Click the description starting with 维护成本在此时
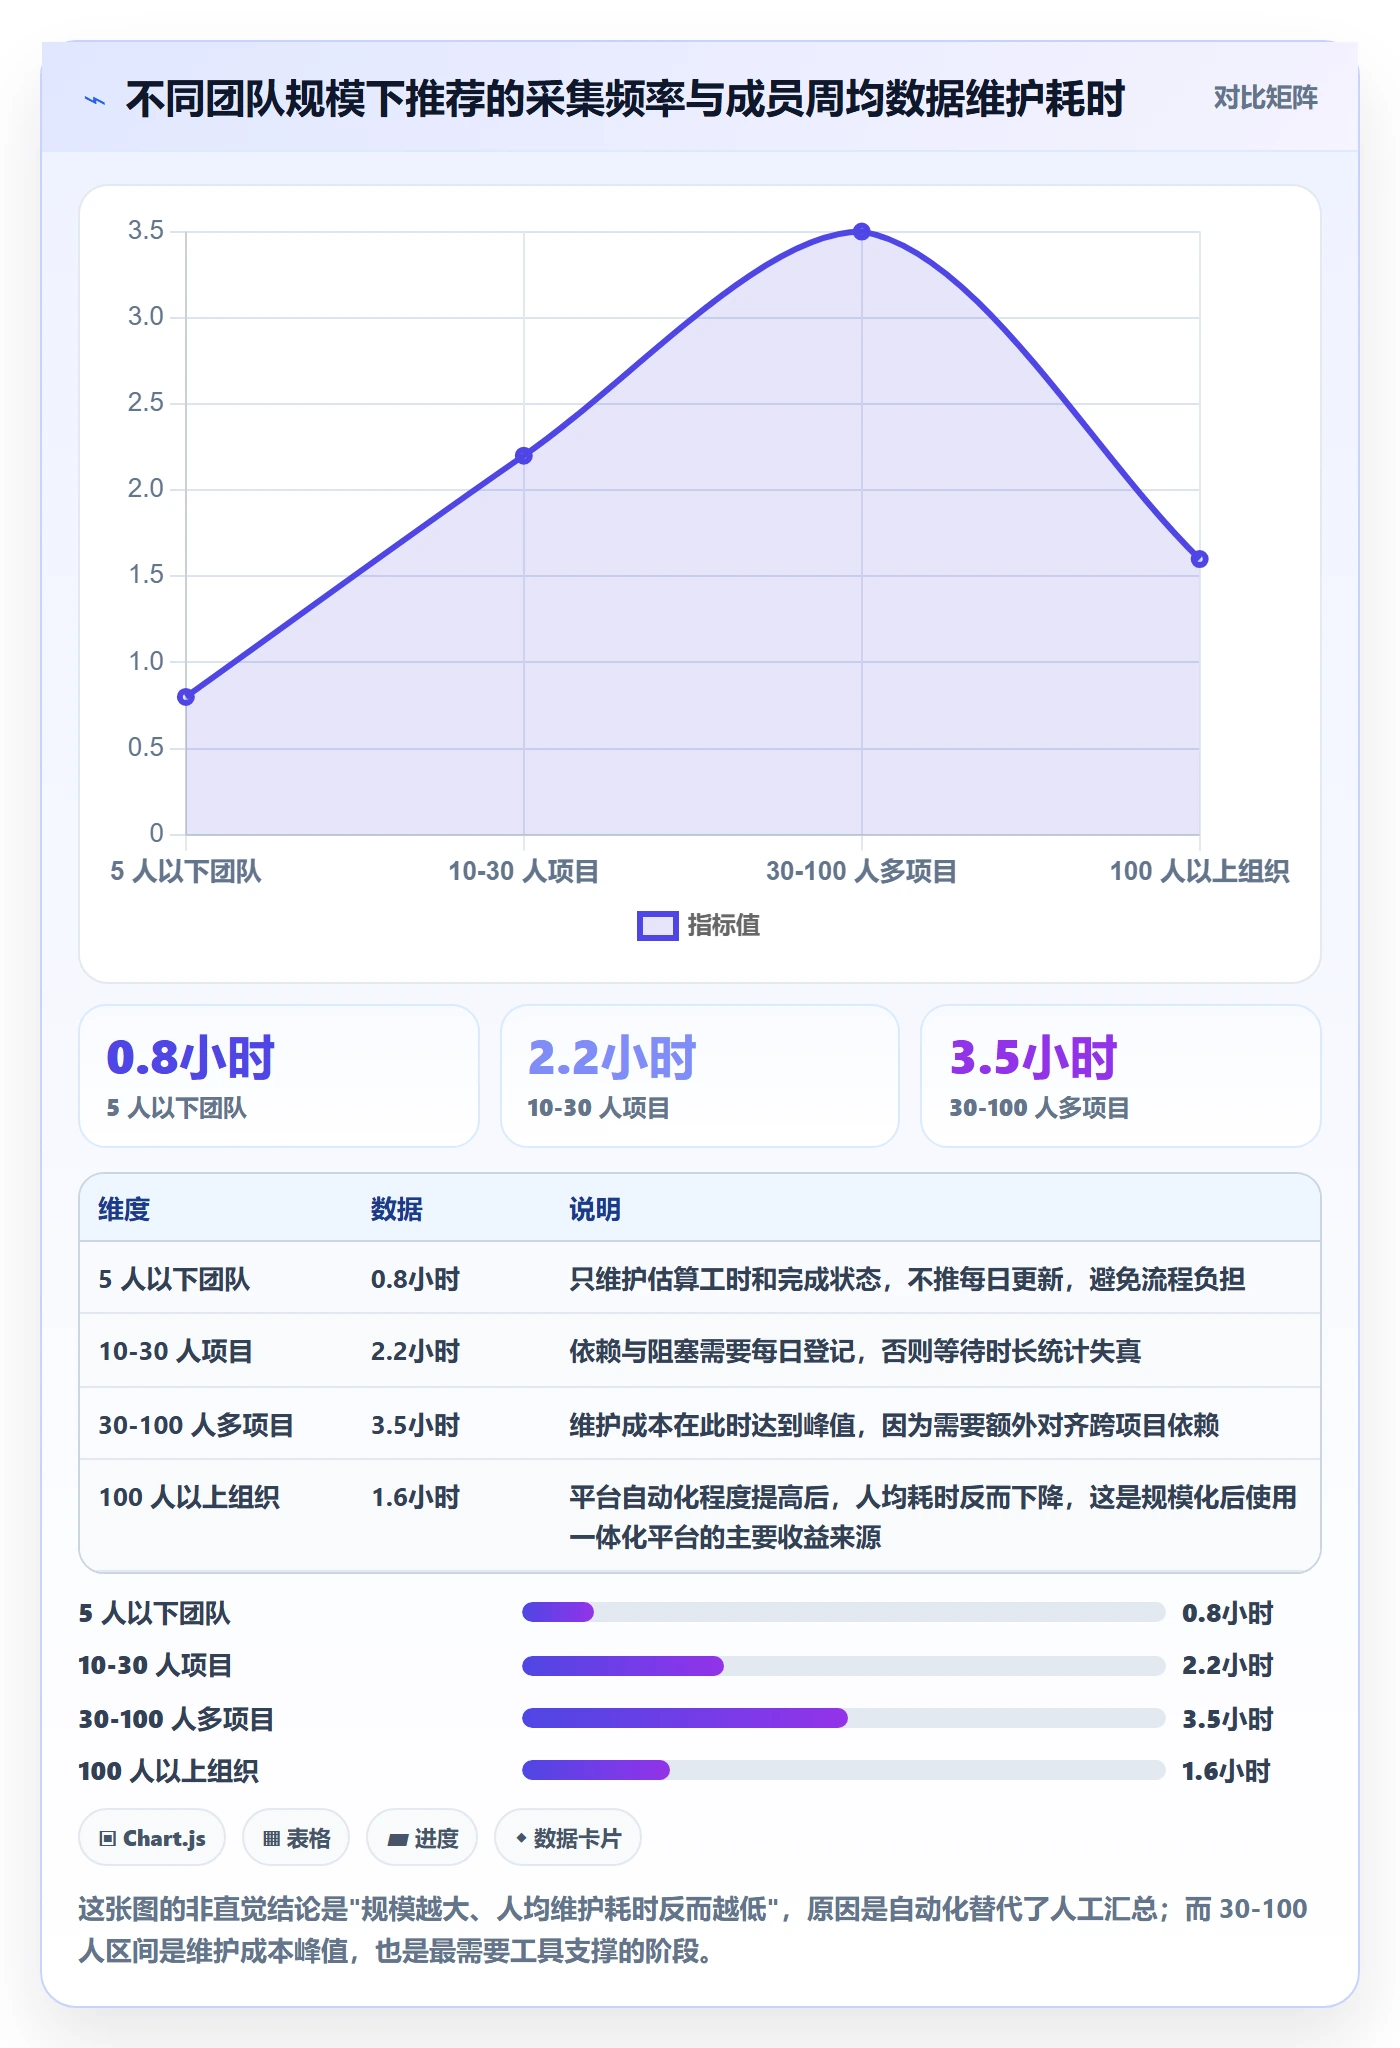The image size is (1400, 2048). tap(894, 1425)
